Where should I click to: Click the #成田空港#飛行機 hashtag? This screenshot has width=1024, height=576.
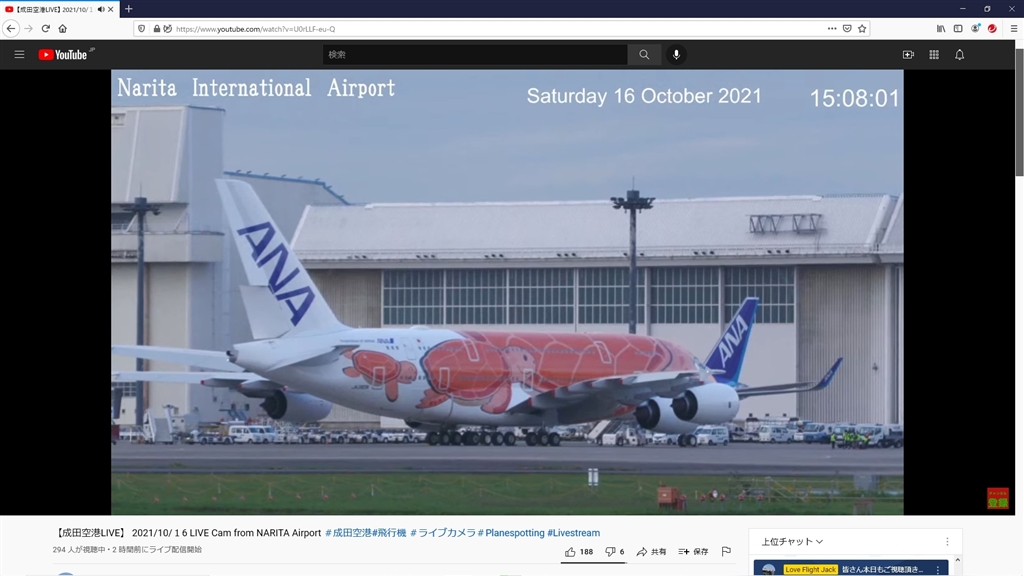point(366,533)
